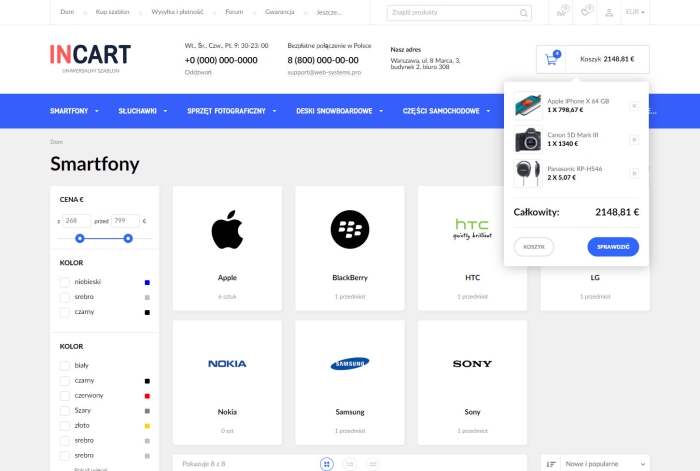Check the czarny filter below biały
The width and height of the screenshot is (700, 471).
(x=65, y=381)
